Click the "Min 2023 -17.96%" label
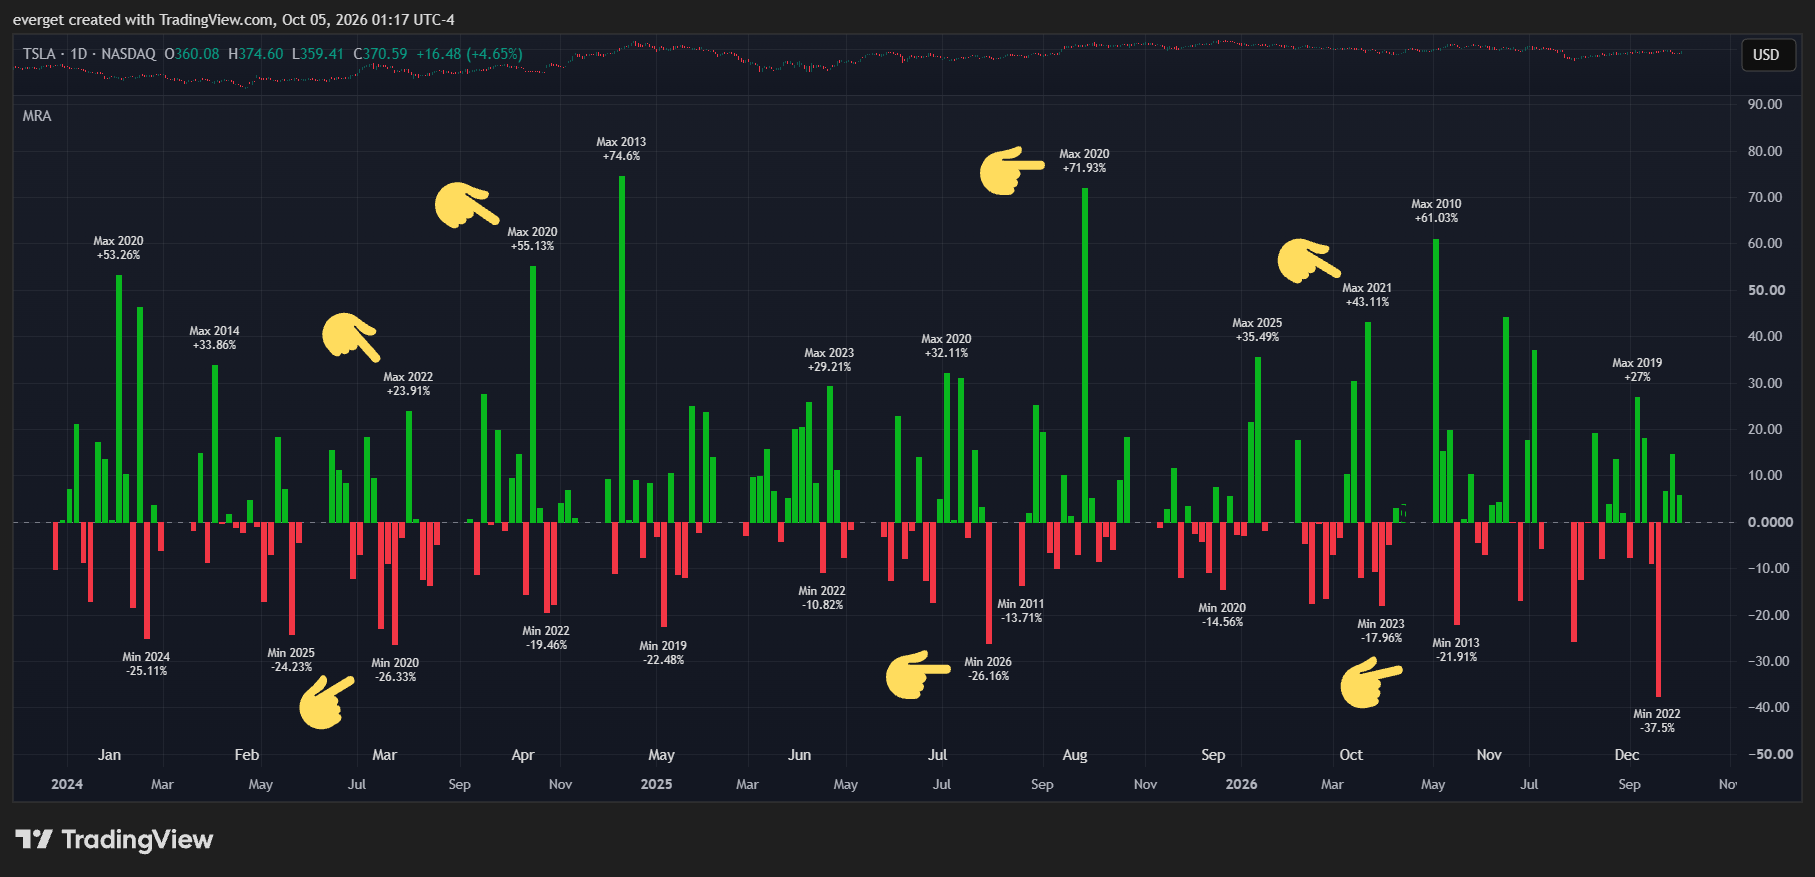 pos(1381,631)
